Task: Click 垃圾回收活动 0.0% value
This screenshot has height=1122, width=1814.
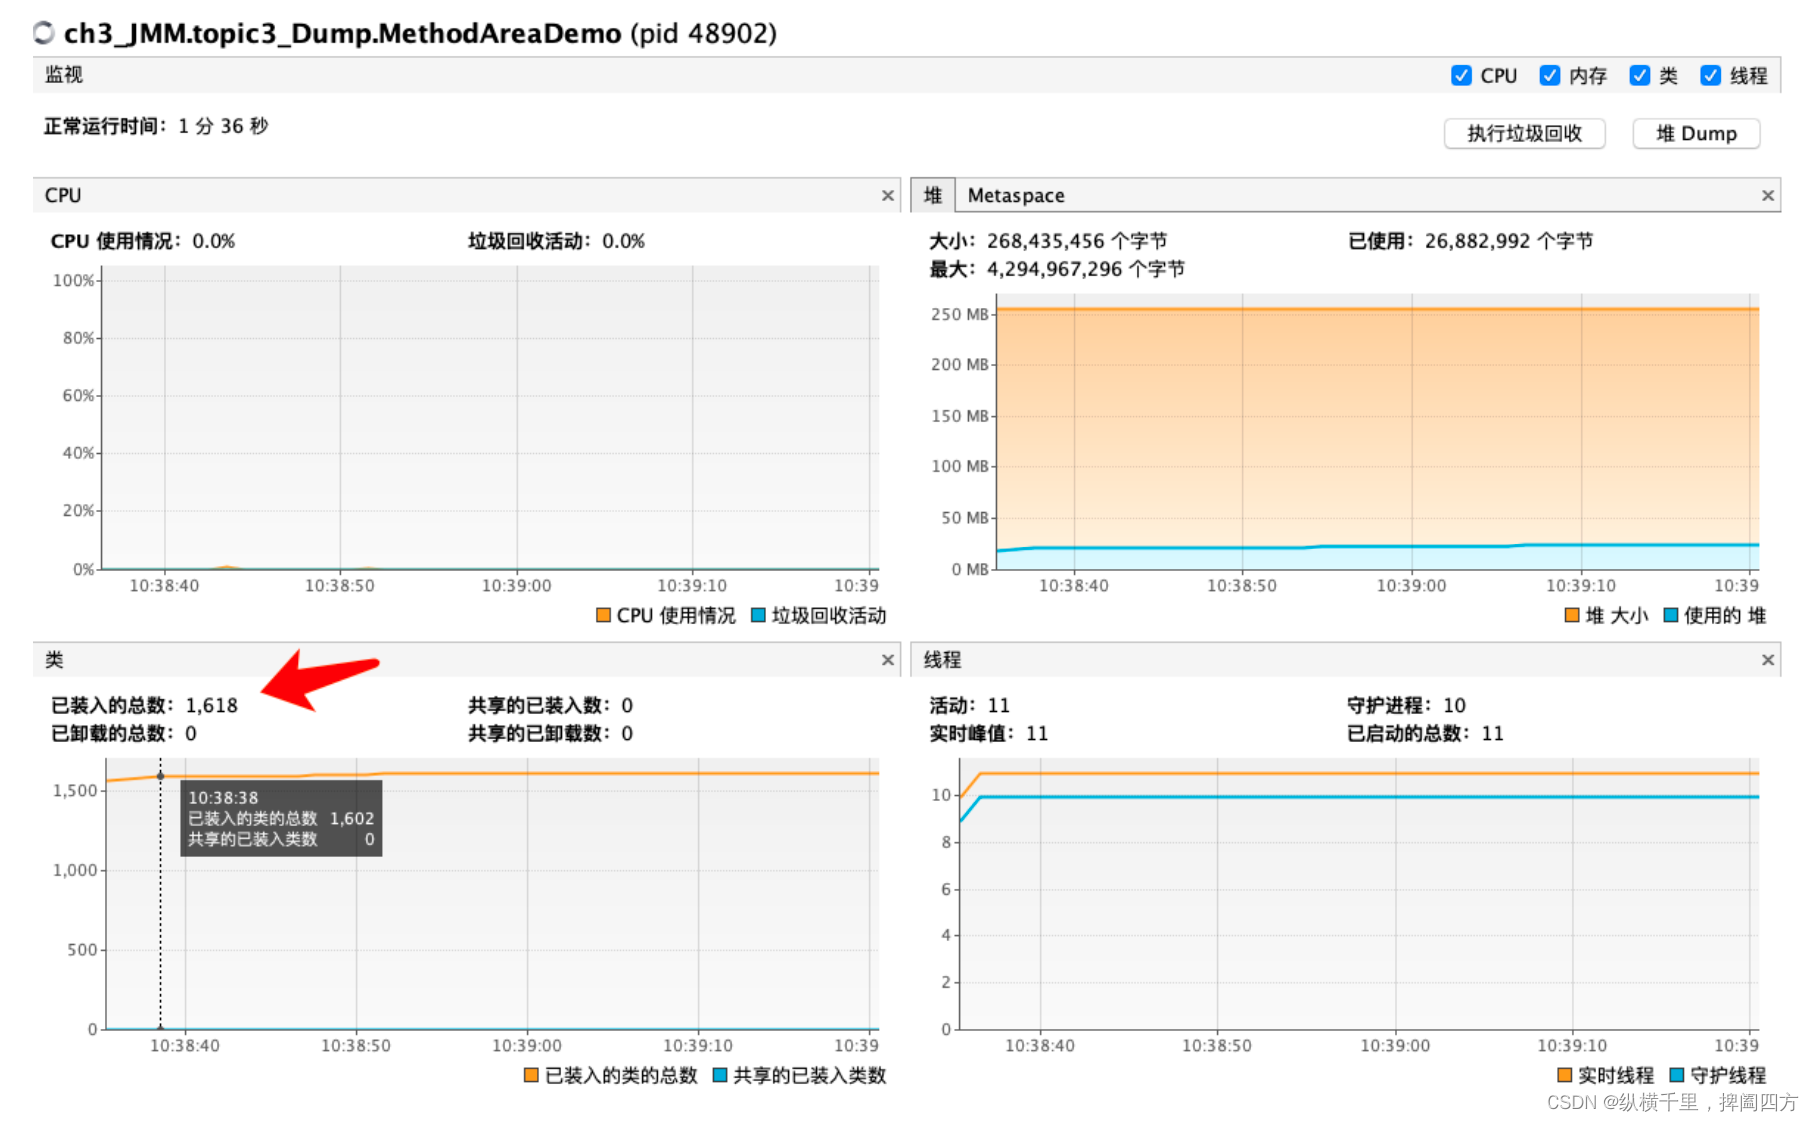Action: [624, 241]
